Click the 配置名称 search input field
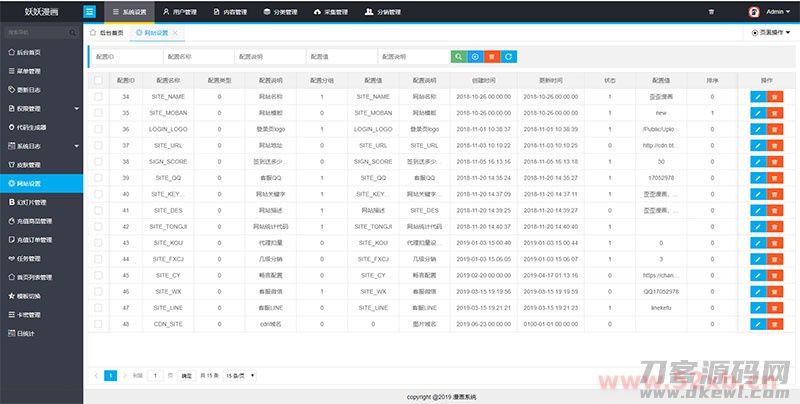Screen dimensions: 800x404 click(x=198, y=57)
